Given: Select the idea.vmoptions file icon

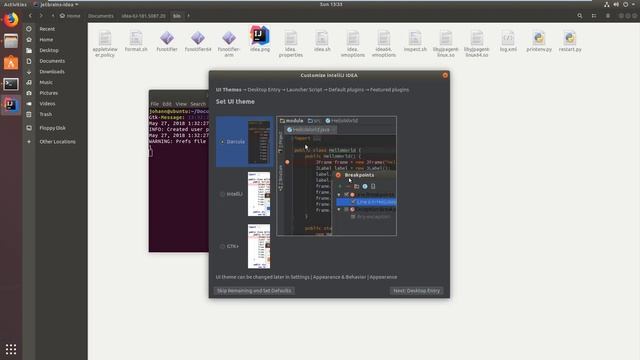Looking at the screenshot, I should click(353, 44).
